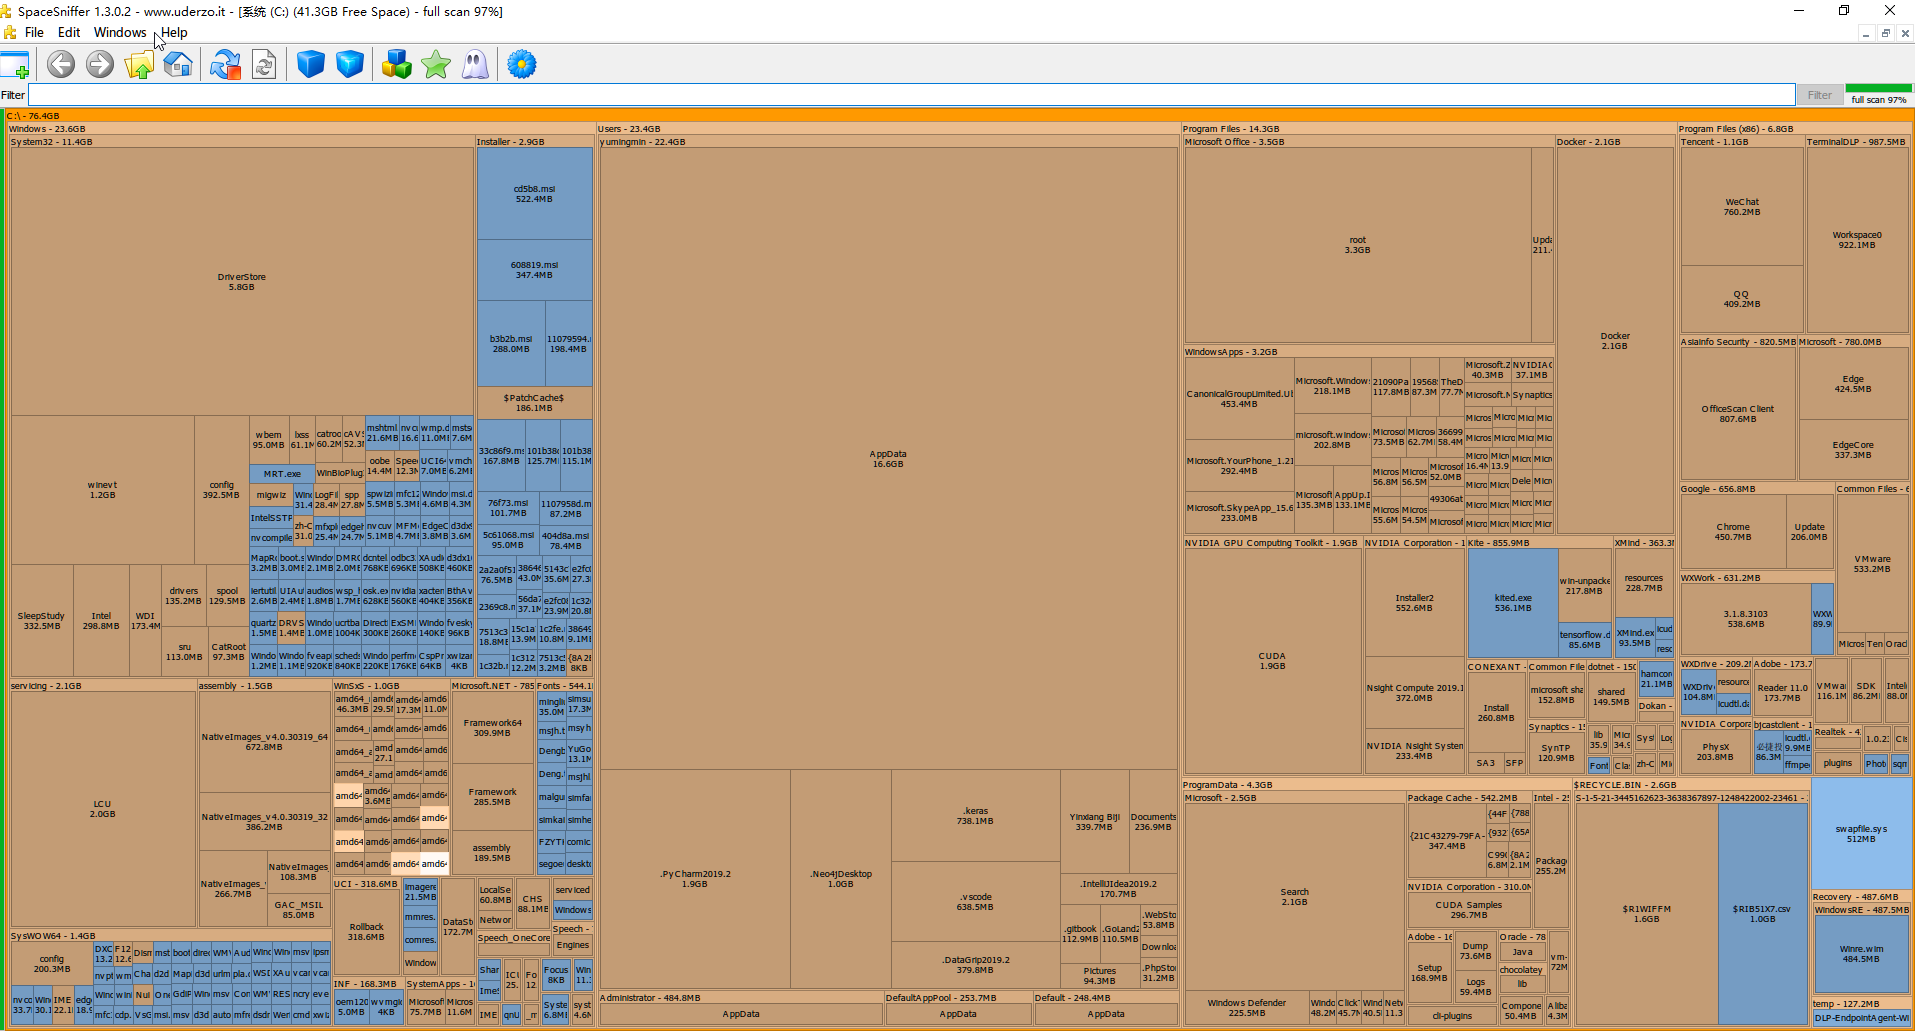Select the LCU 2.0GB block

coord(102,809)
